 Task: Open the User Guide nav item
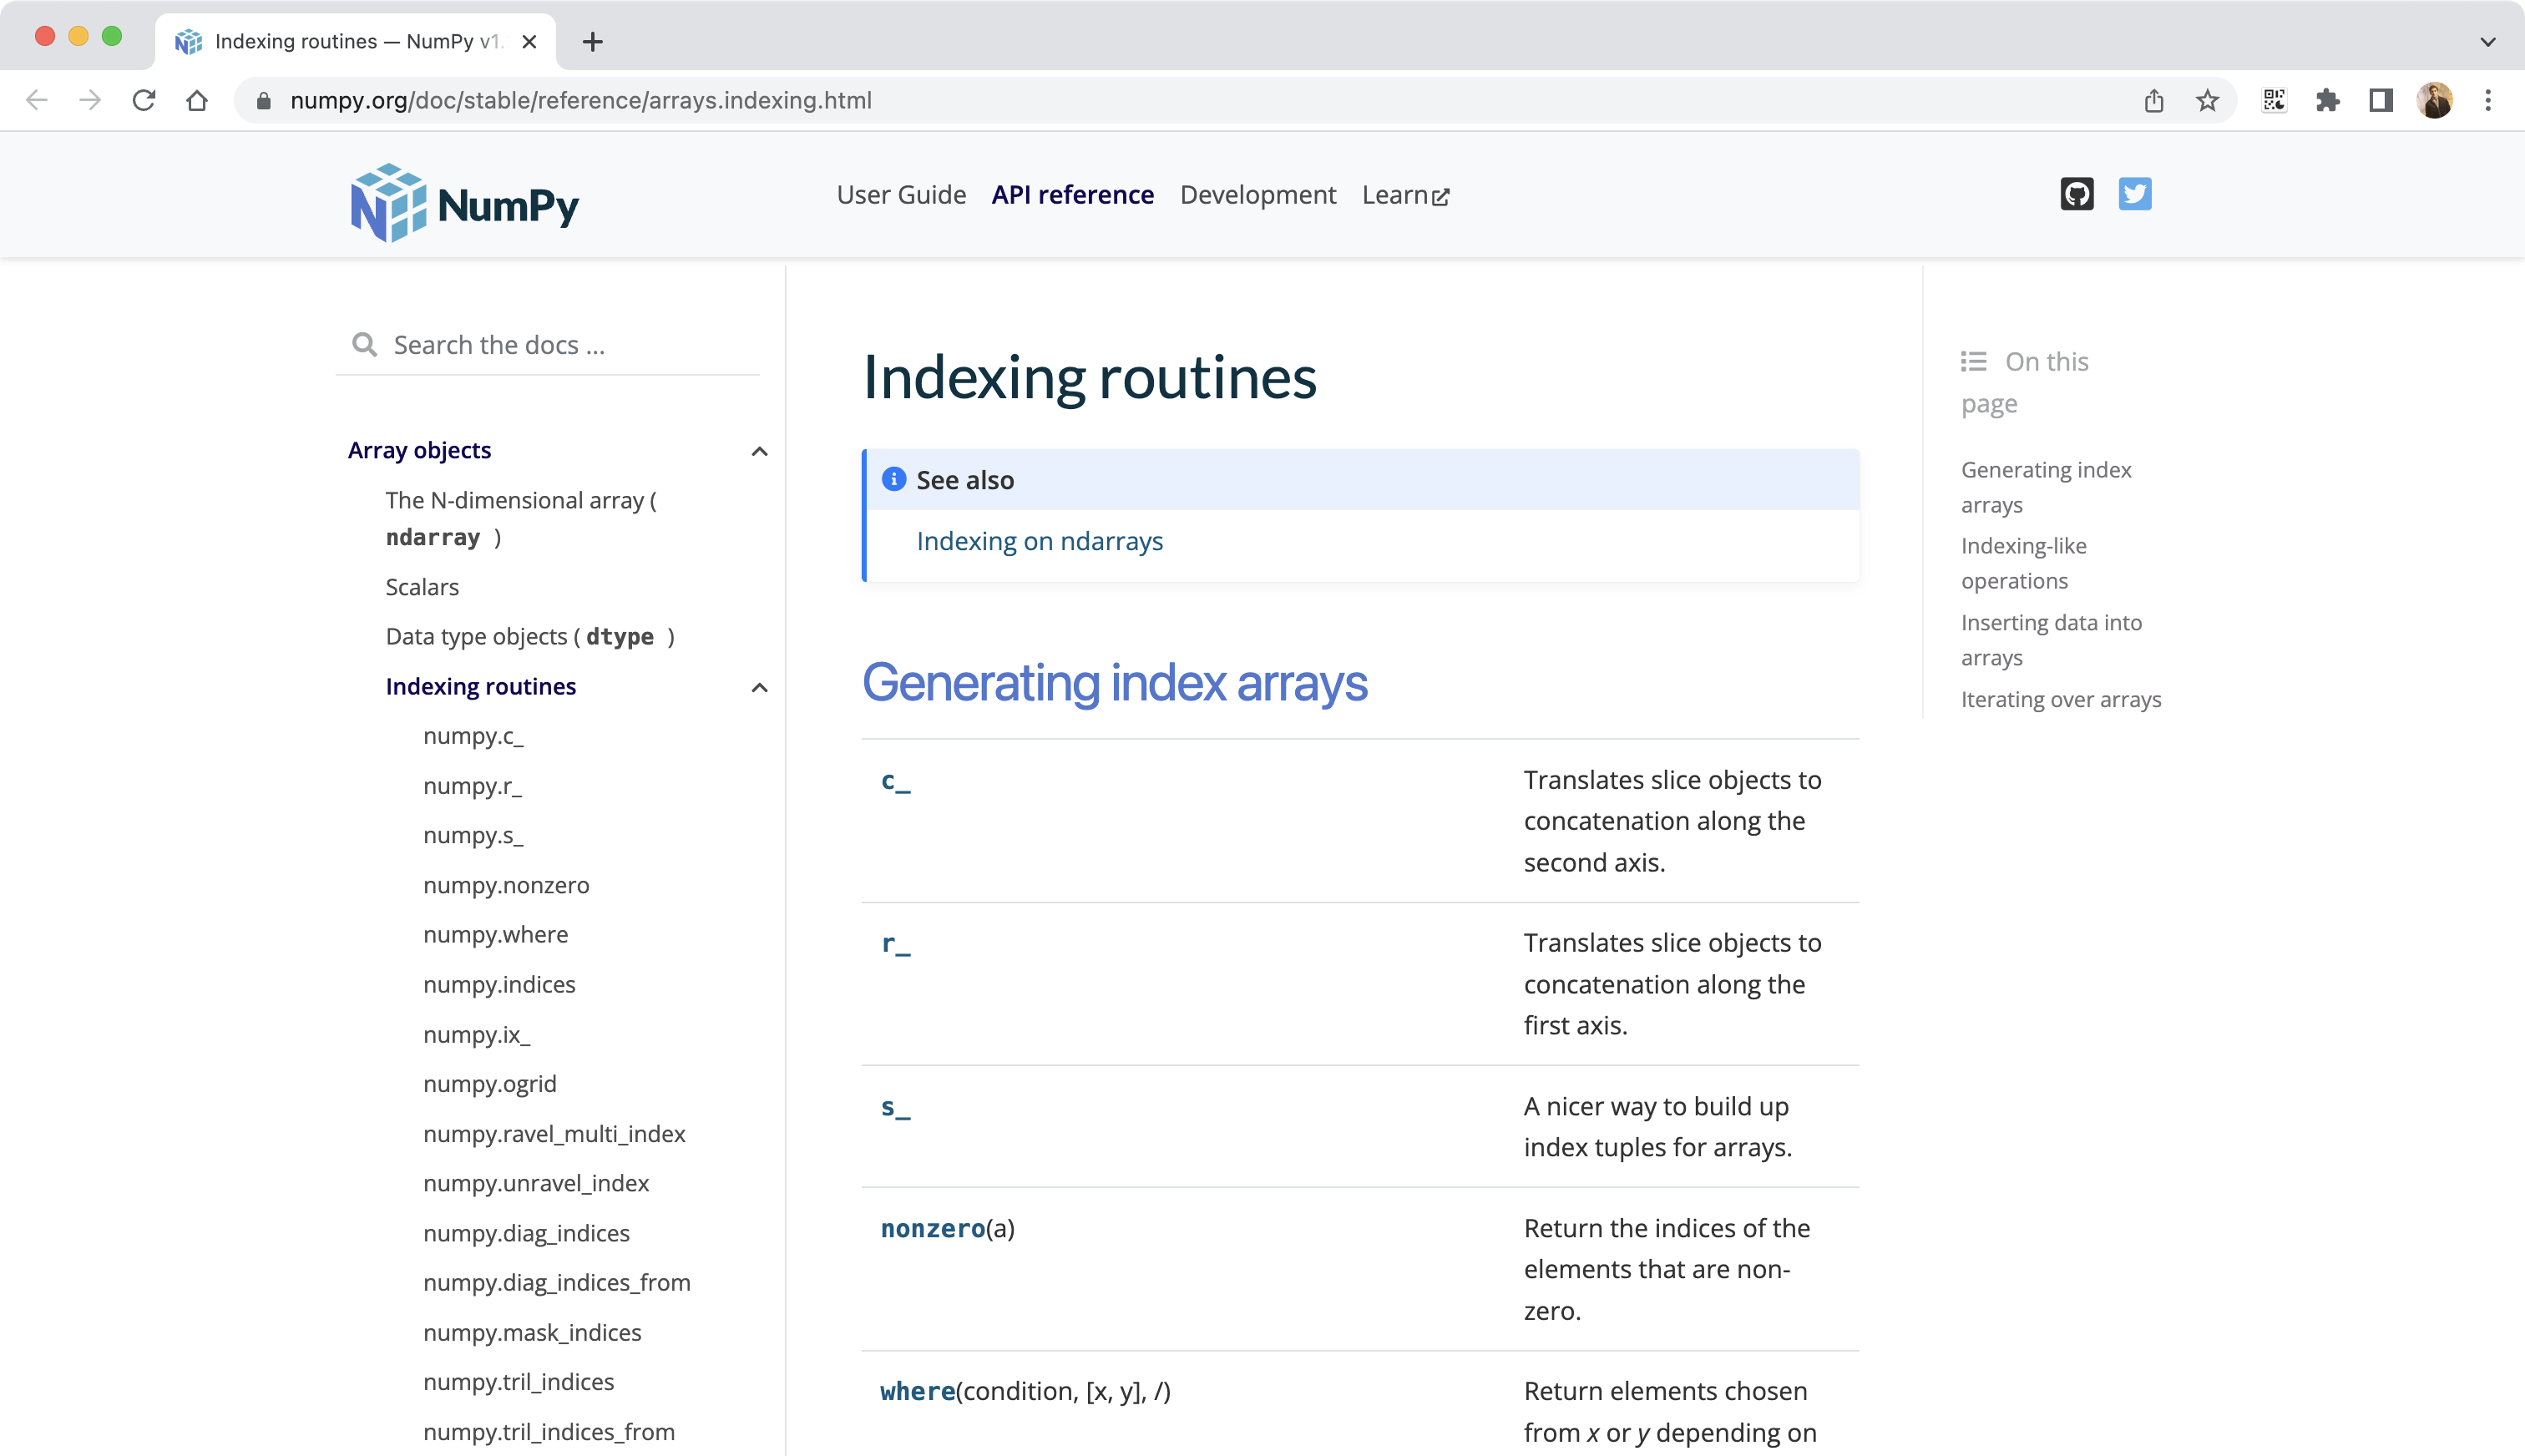(x=901, y=195)
